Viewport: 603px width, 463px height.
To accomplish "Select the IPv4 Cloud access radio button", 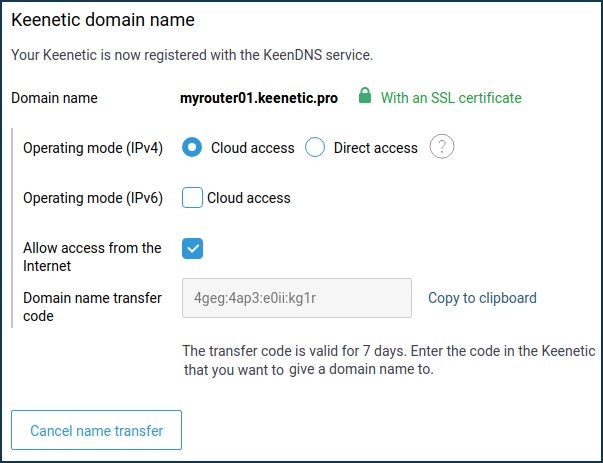I will click(192, 147).
